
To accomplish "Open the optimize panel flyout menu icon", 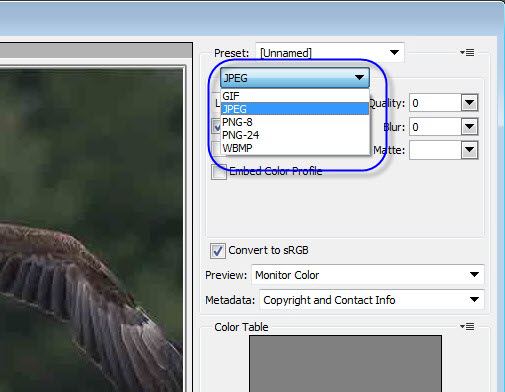I will (x=467, y=52).
